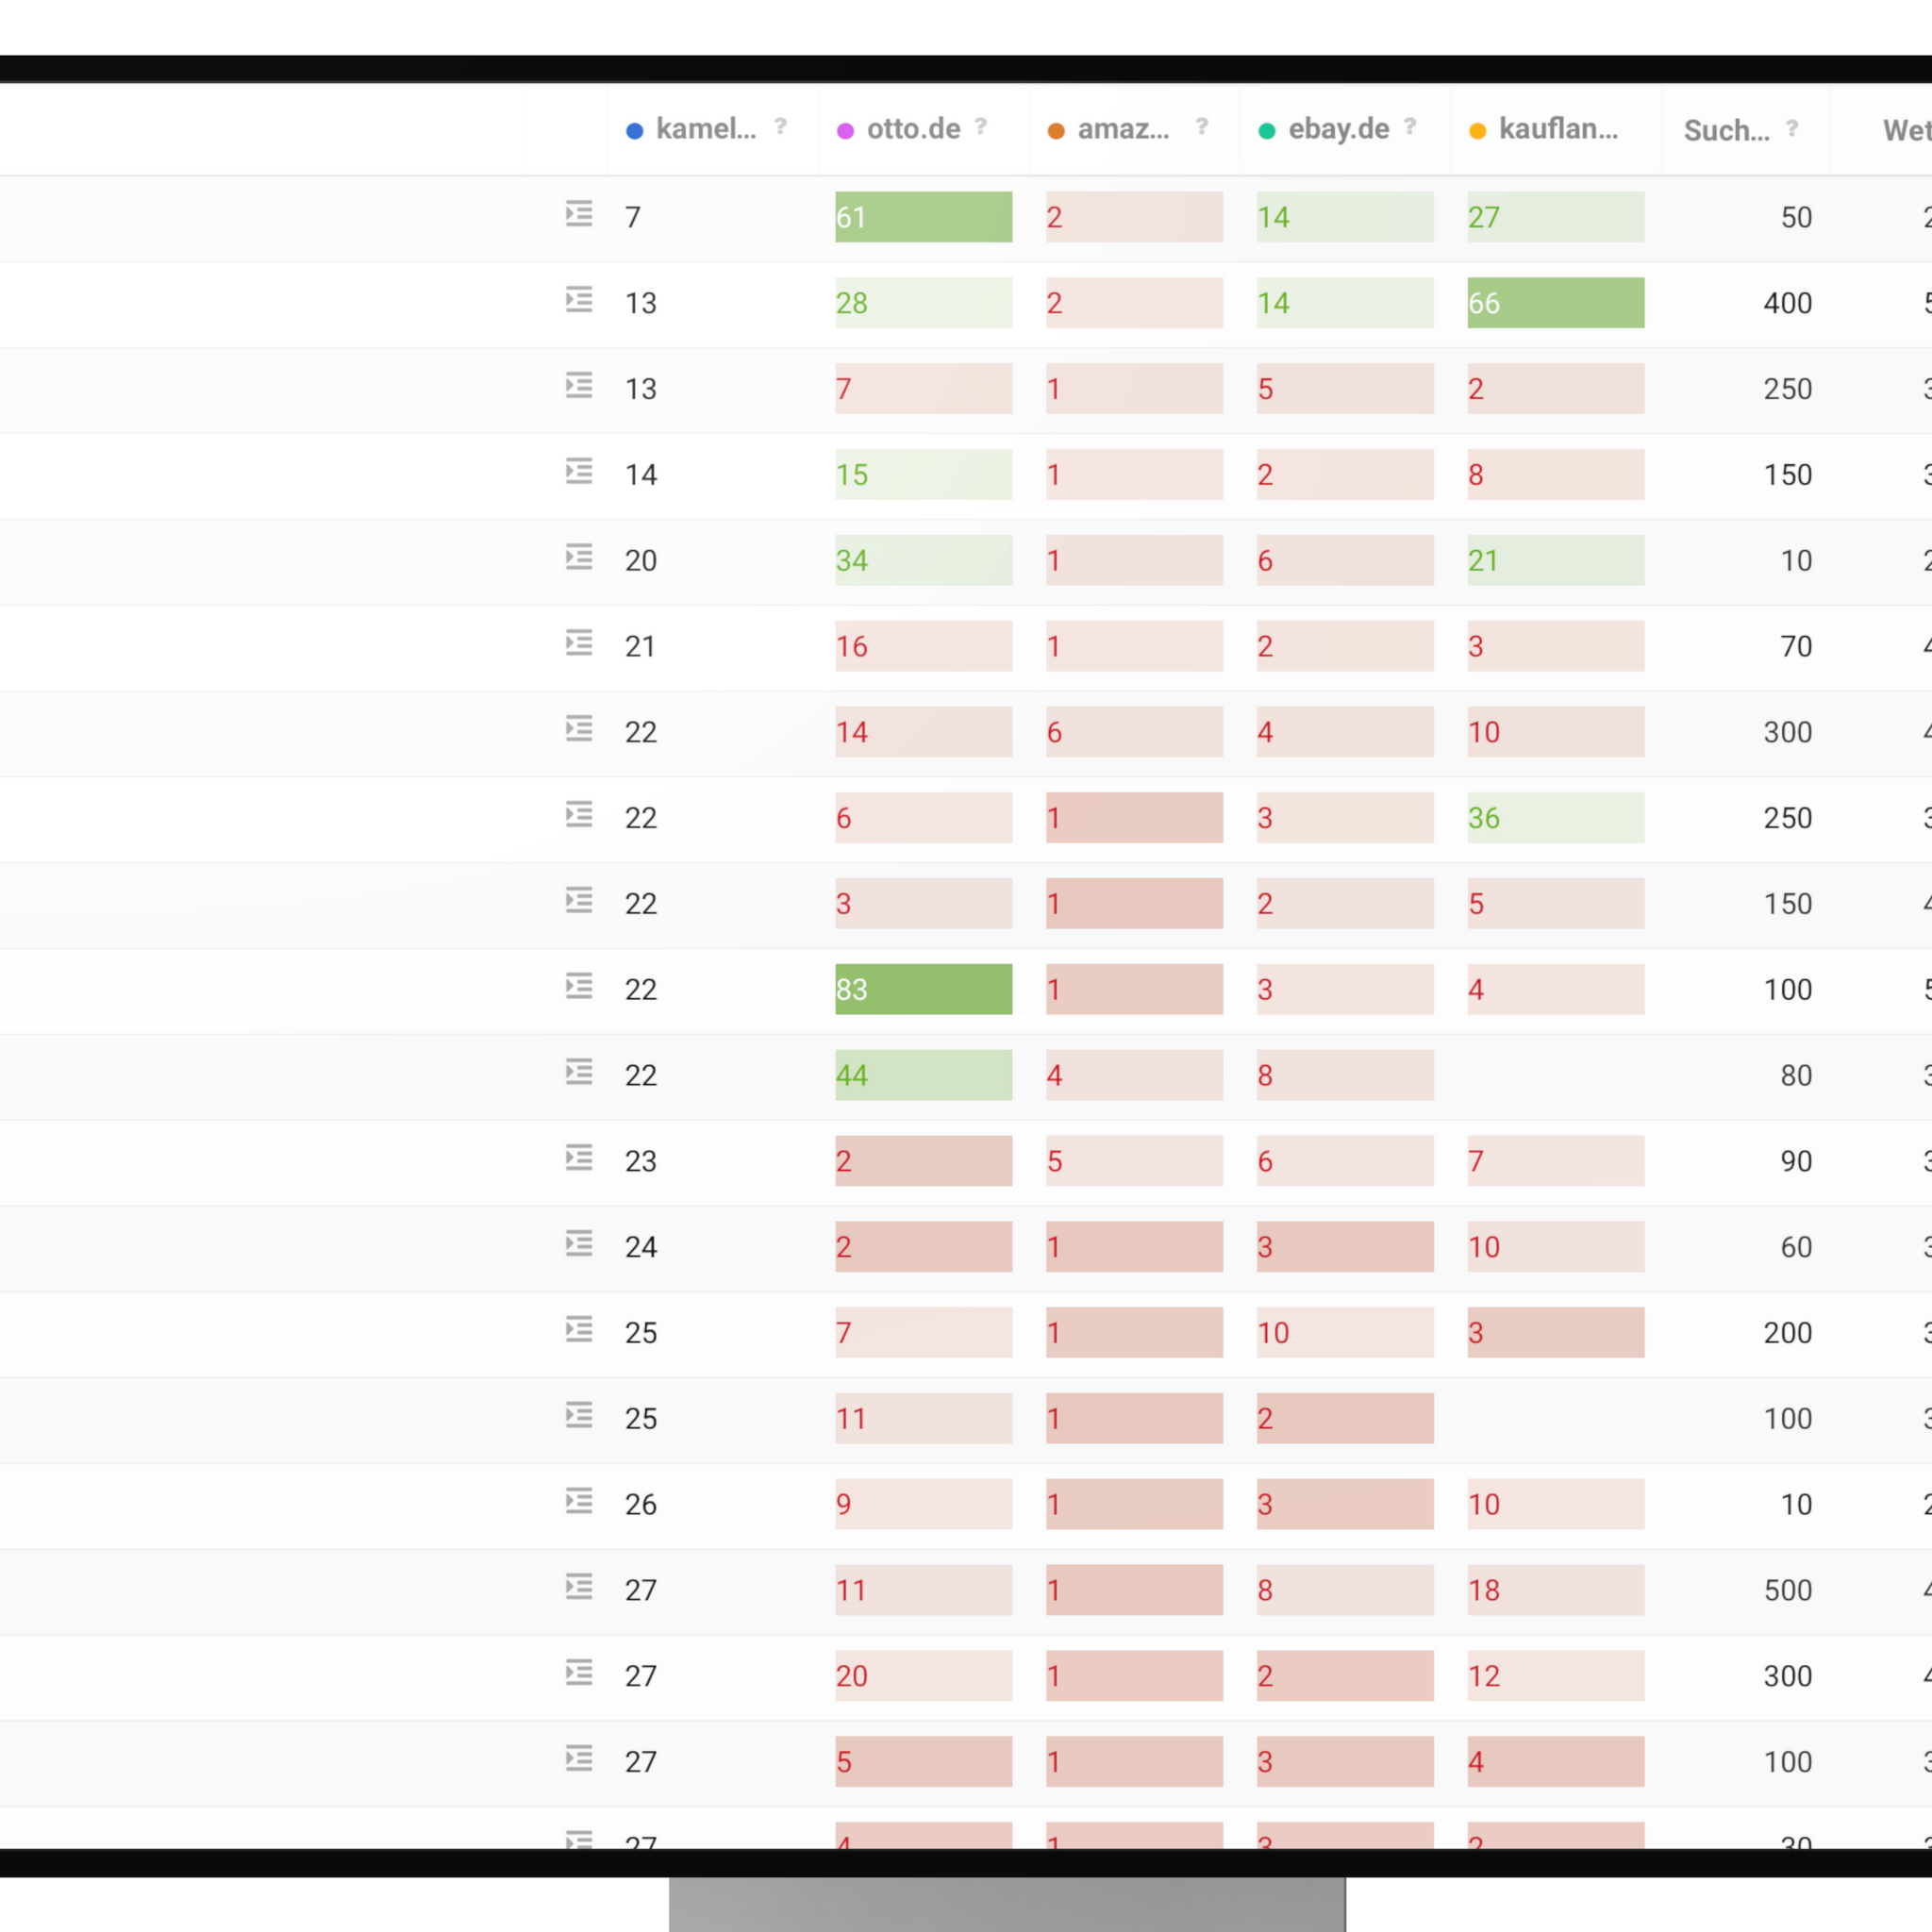Image resolution: width=1932 pixels, height=1932 pixels.
Task: Click the row icon in the row with otto.de 3
Action: tap(579, 901)
